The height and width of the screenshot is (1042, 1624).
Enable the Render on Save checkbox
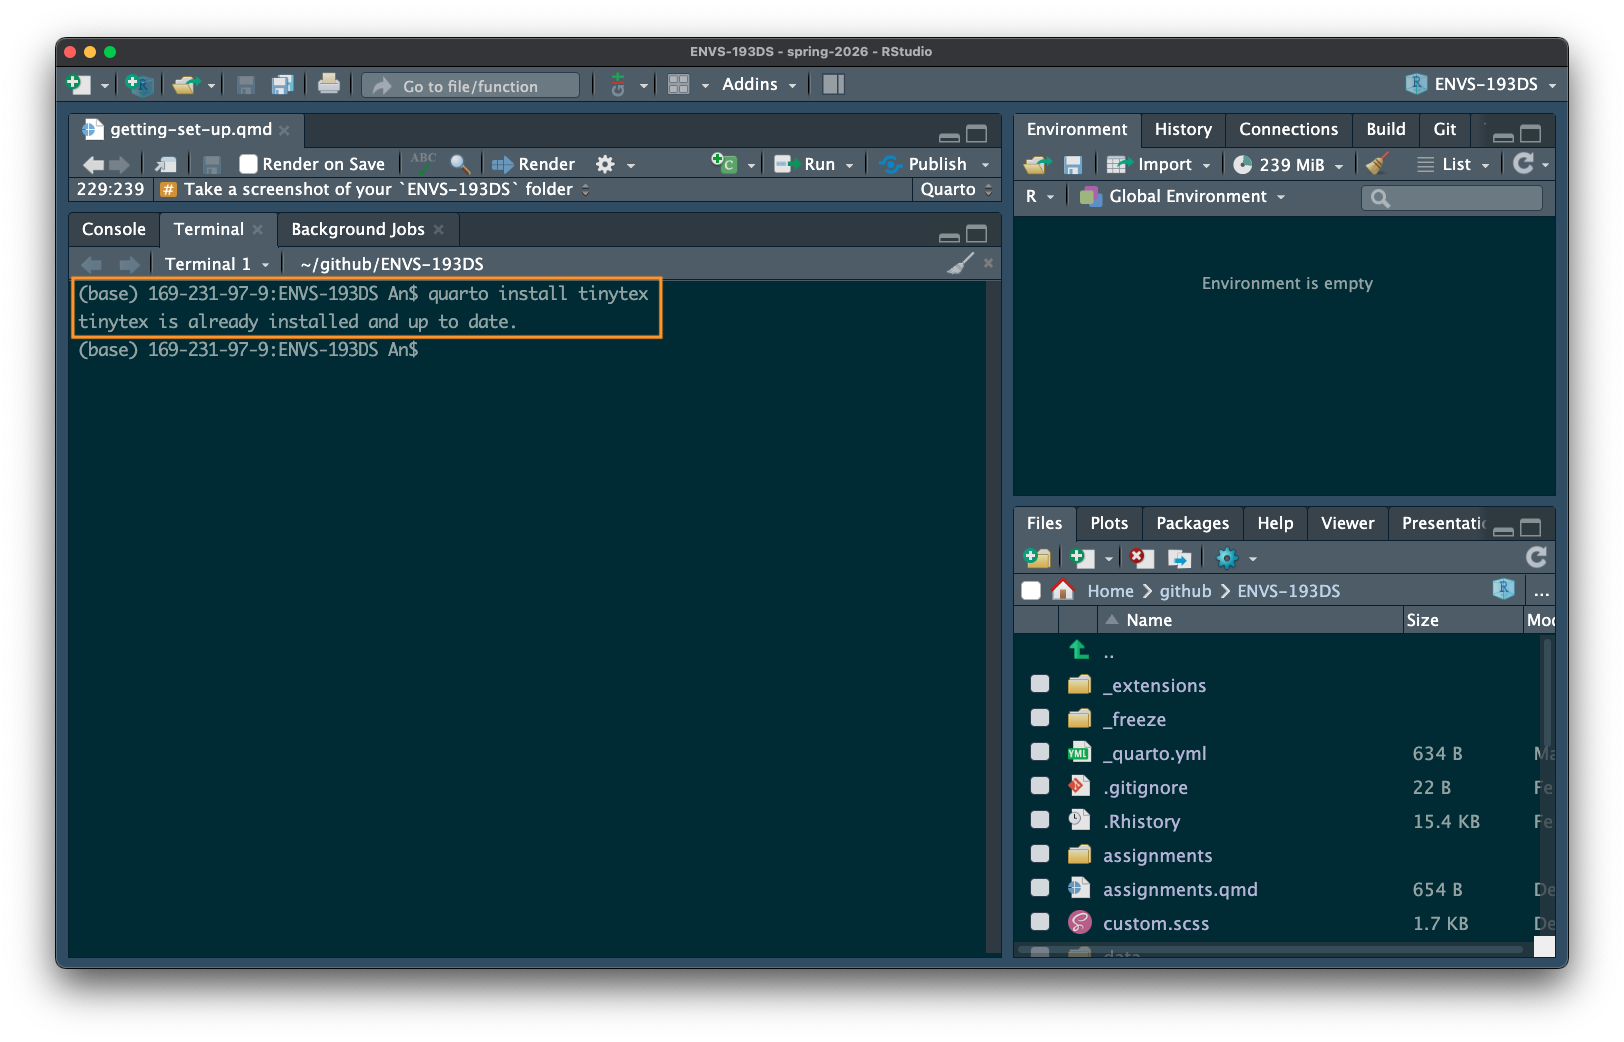[x=248, y=164]
